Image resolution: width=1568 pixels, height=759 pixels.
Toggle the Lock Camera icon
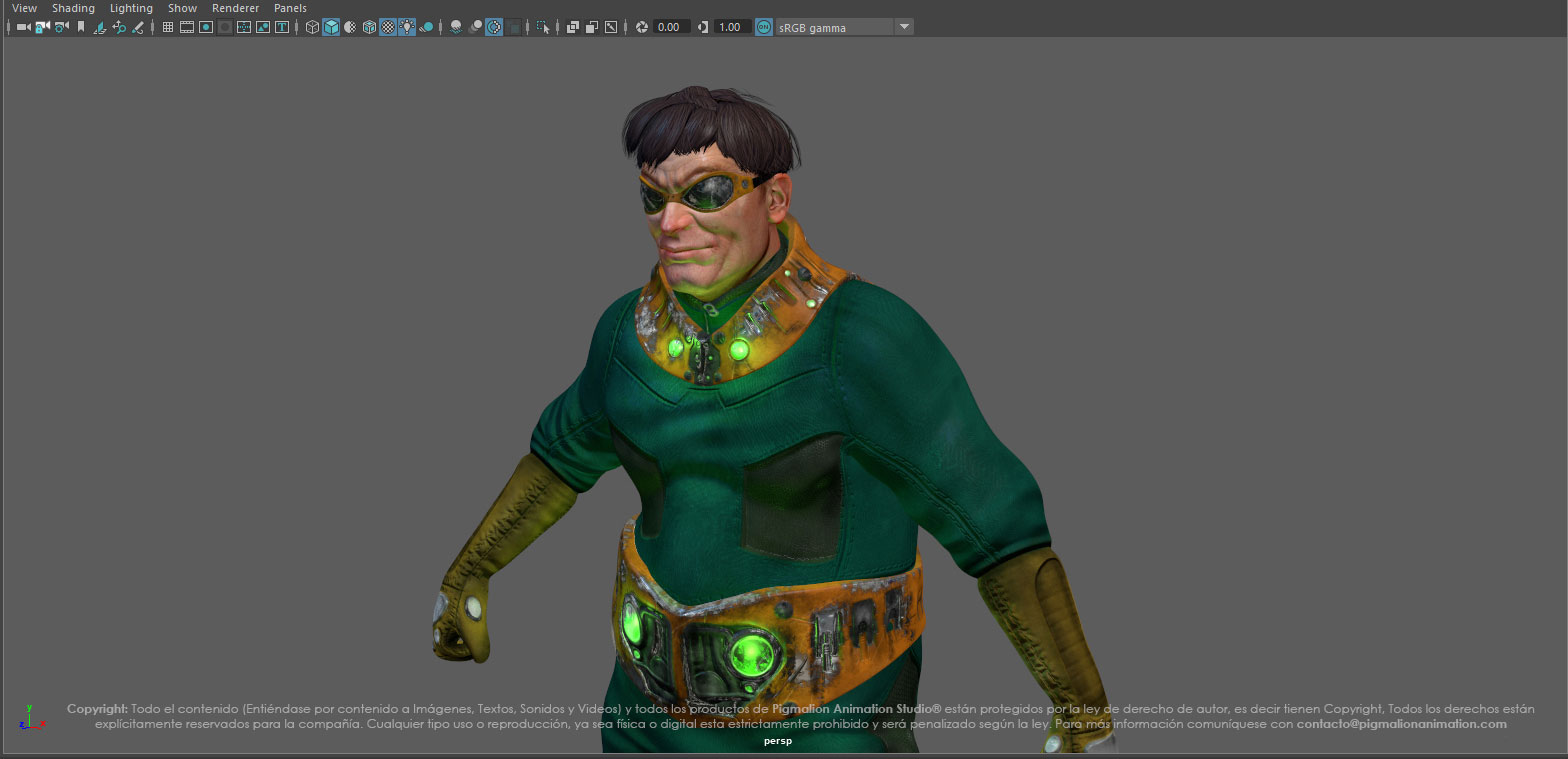tap(42, 27)
